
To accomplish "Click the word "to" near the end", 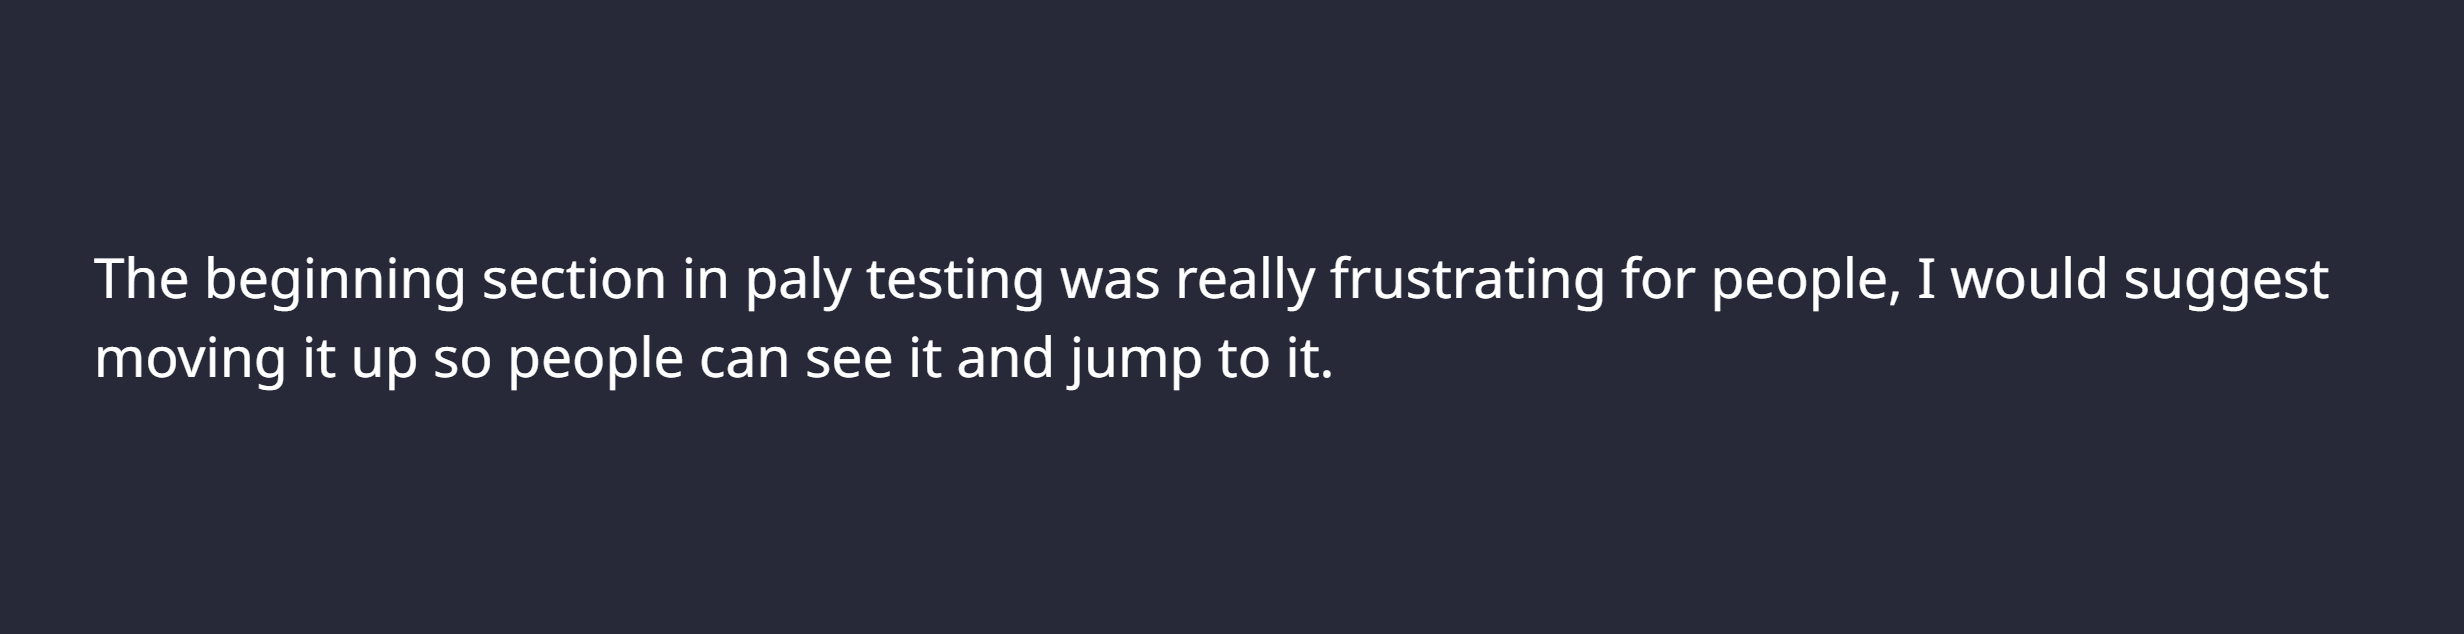I will click(x=1242, y=360).
